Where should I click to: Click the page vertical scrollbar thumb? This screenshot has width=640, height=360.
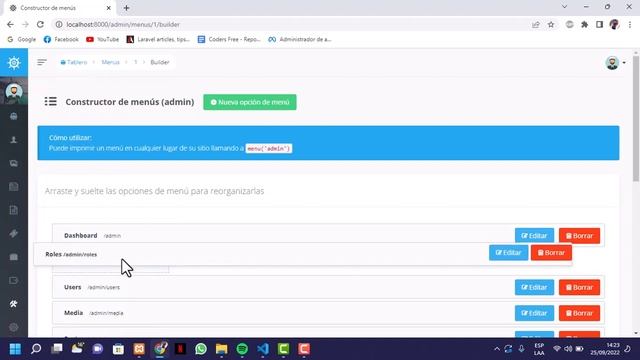click(x=636, y=118)
